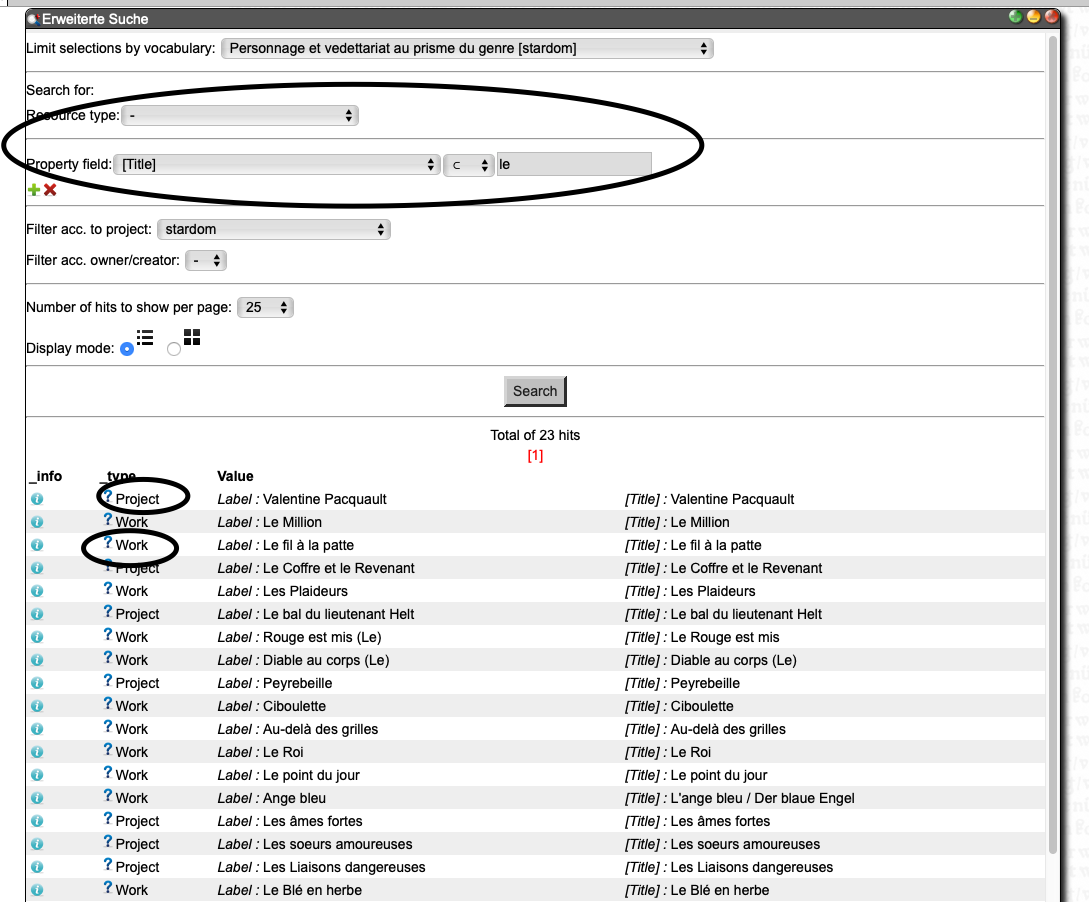Click the label 'Les soeurs amoureuses'
This screenshot has height=902, width=1089.
point(338,844)
